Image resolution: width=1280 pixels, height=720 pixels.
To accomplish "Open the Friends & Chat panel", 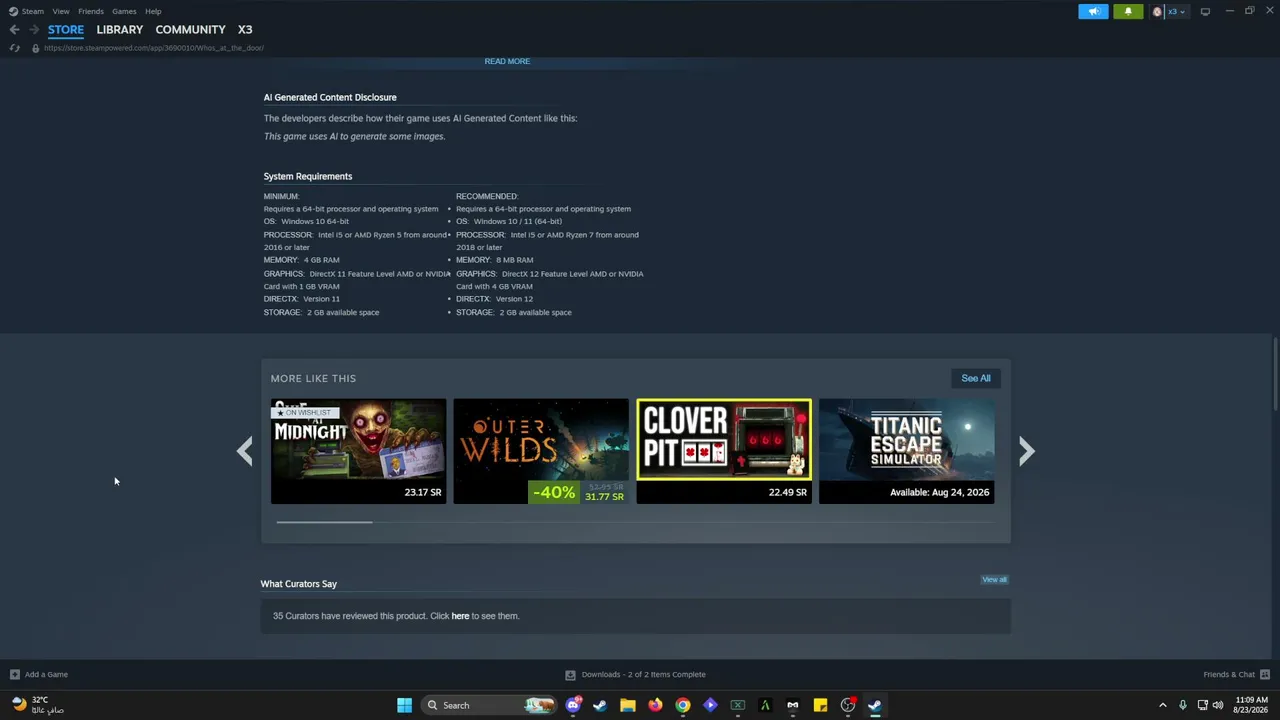I will tap(1236, 674).
